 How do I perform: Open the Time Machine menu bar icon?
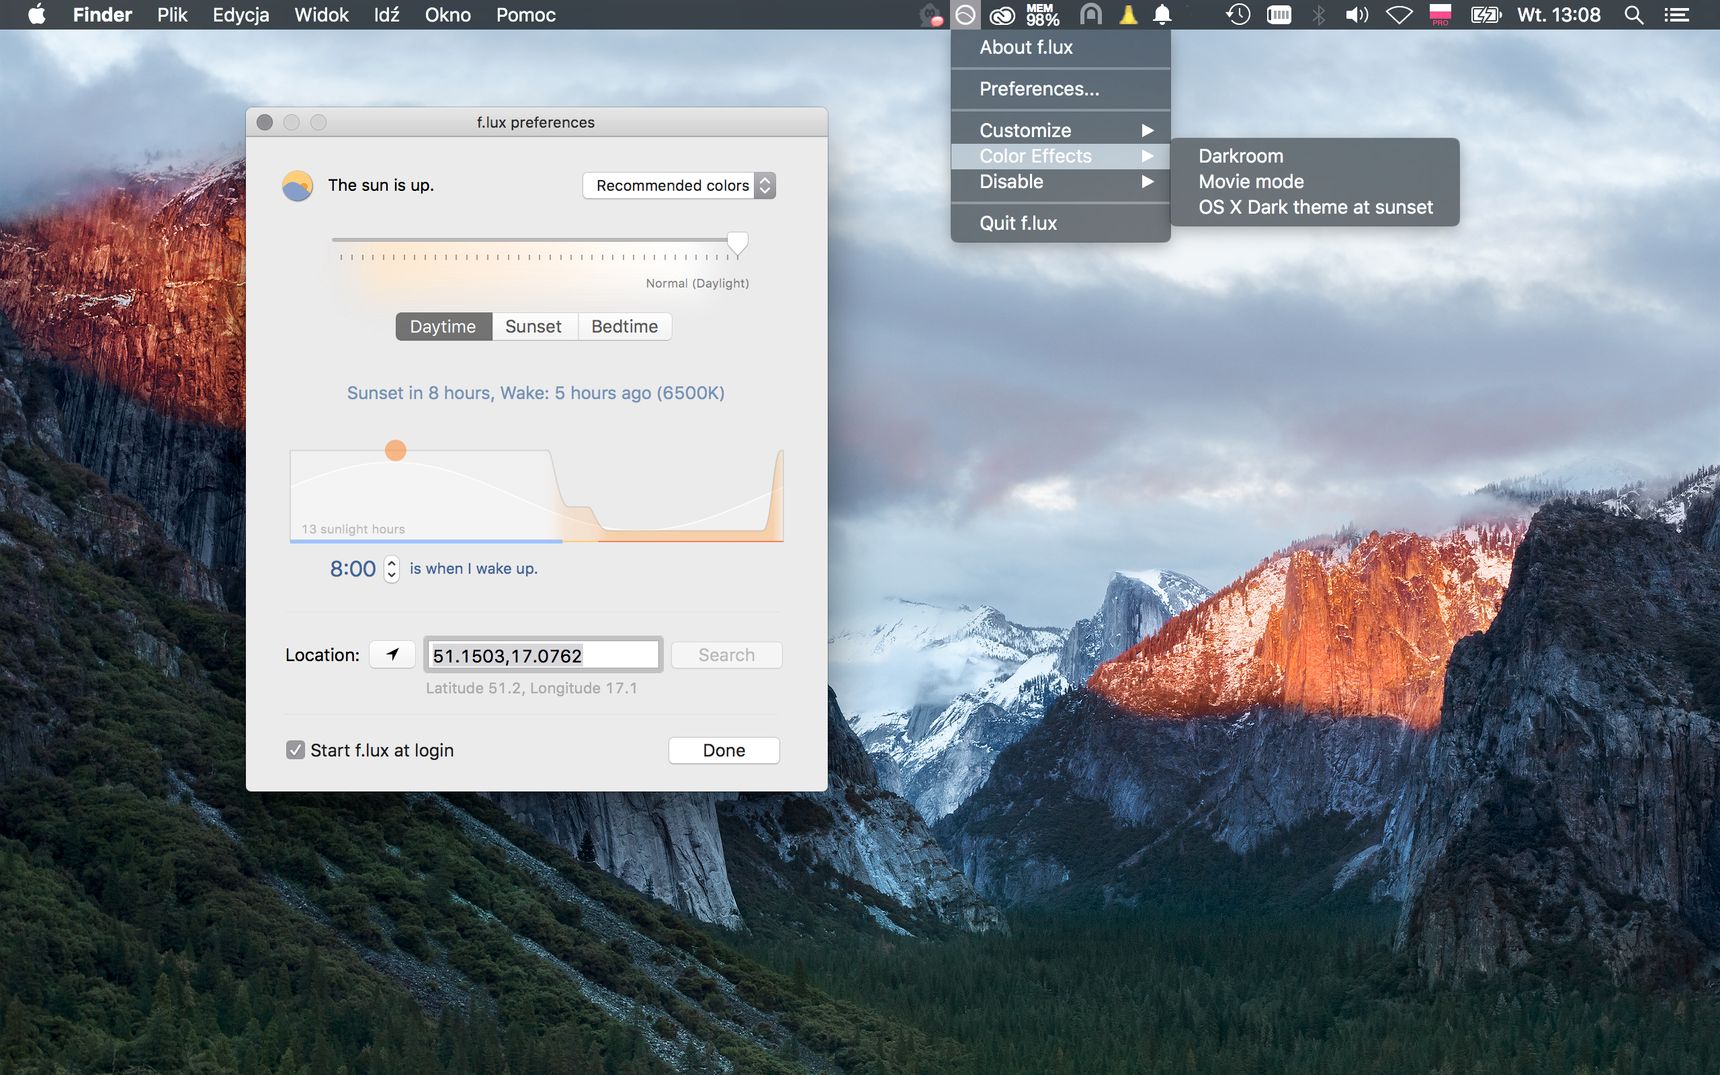[x=1238, y=15]
